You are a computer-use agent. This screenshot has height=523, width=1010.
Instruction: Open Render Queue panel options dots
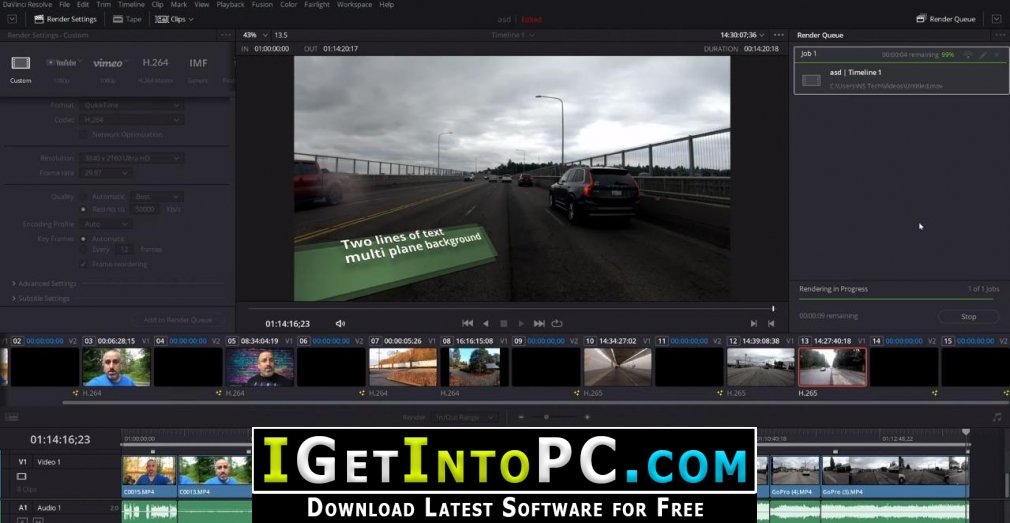tap(998, 35)
